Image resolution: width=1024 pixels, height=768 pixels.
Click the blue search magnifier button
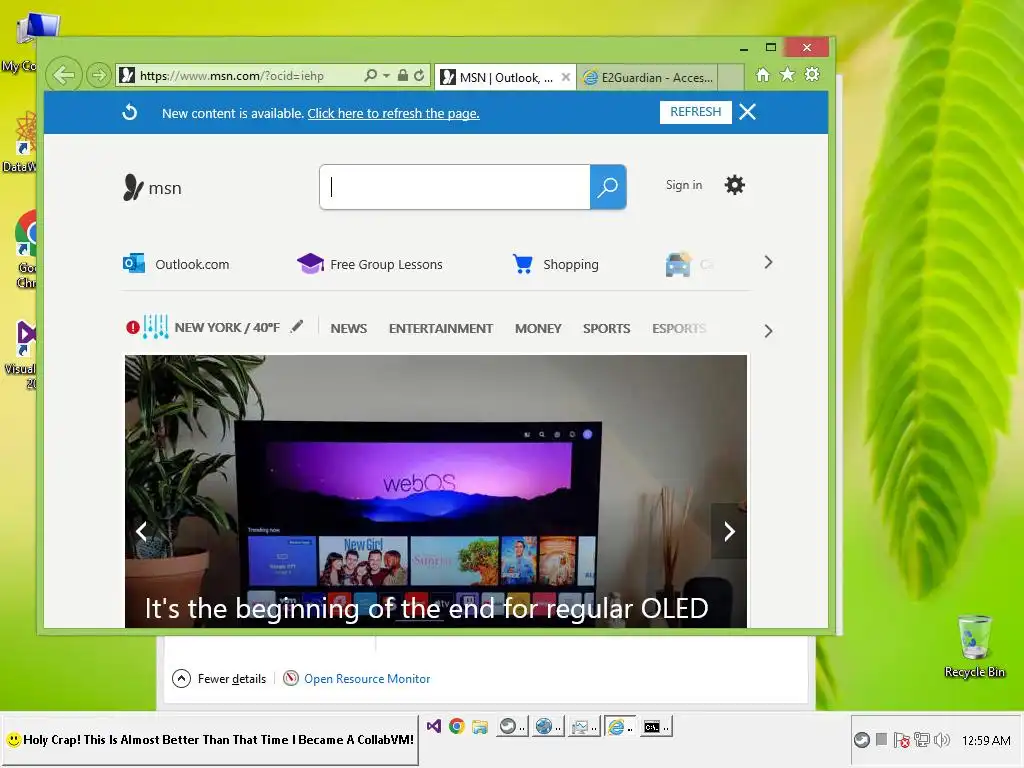point(608,187)
